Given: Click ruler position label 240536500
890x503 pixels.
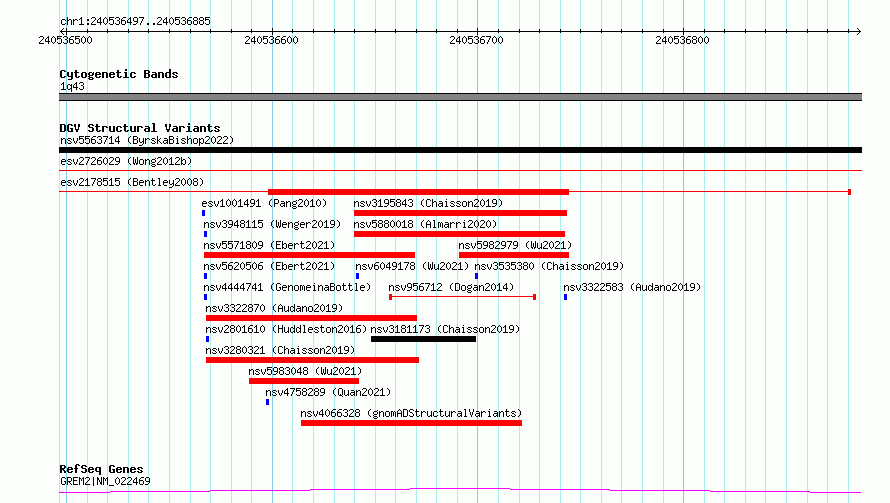Looking at the screenshot, I should tap(65, 40).
